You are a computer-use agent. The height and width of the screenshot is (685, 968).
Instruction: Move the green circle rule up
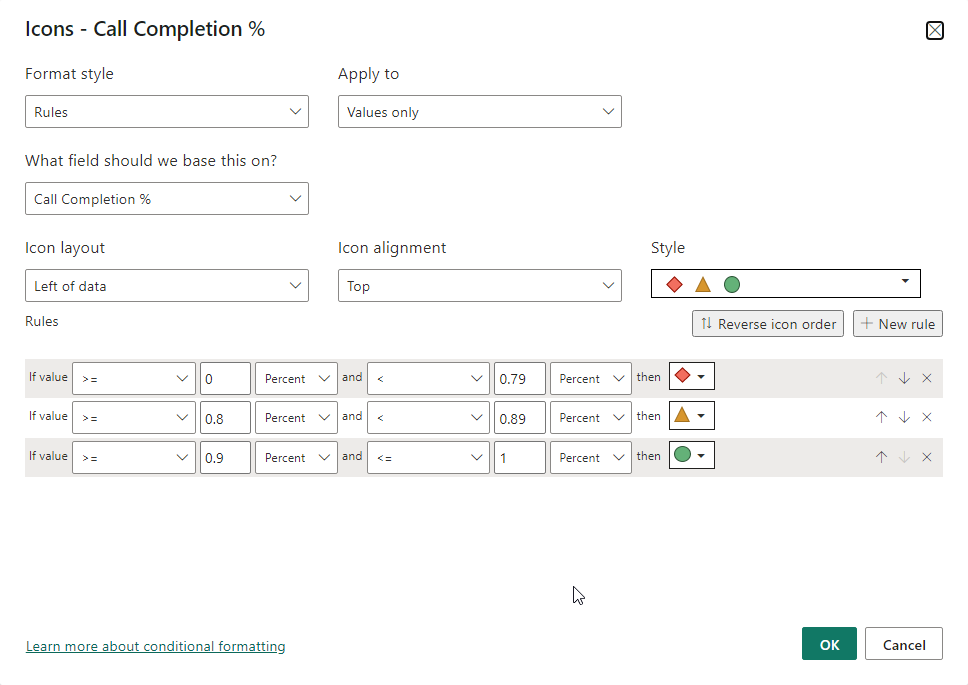tap(881, 457)
